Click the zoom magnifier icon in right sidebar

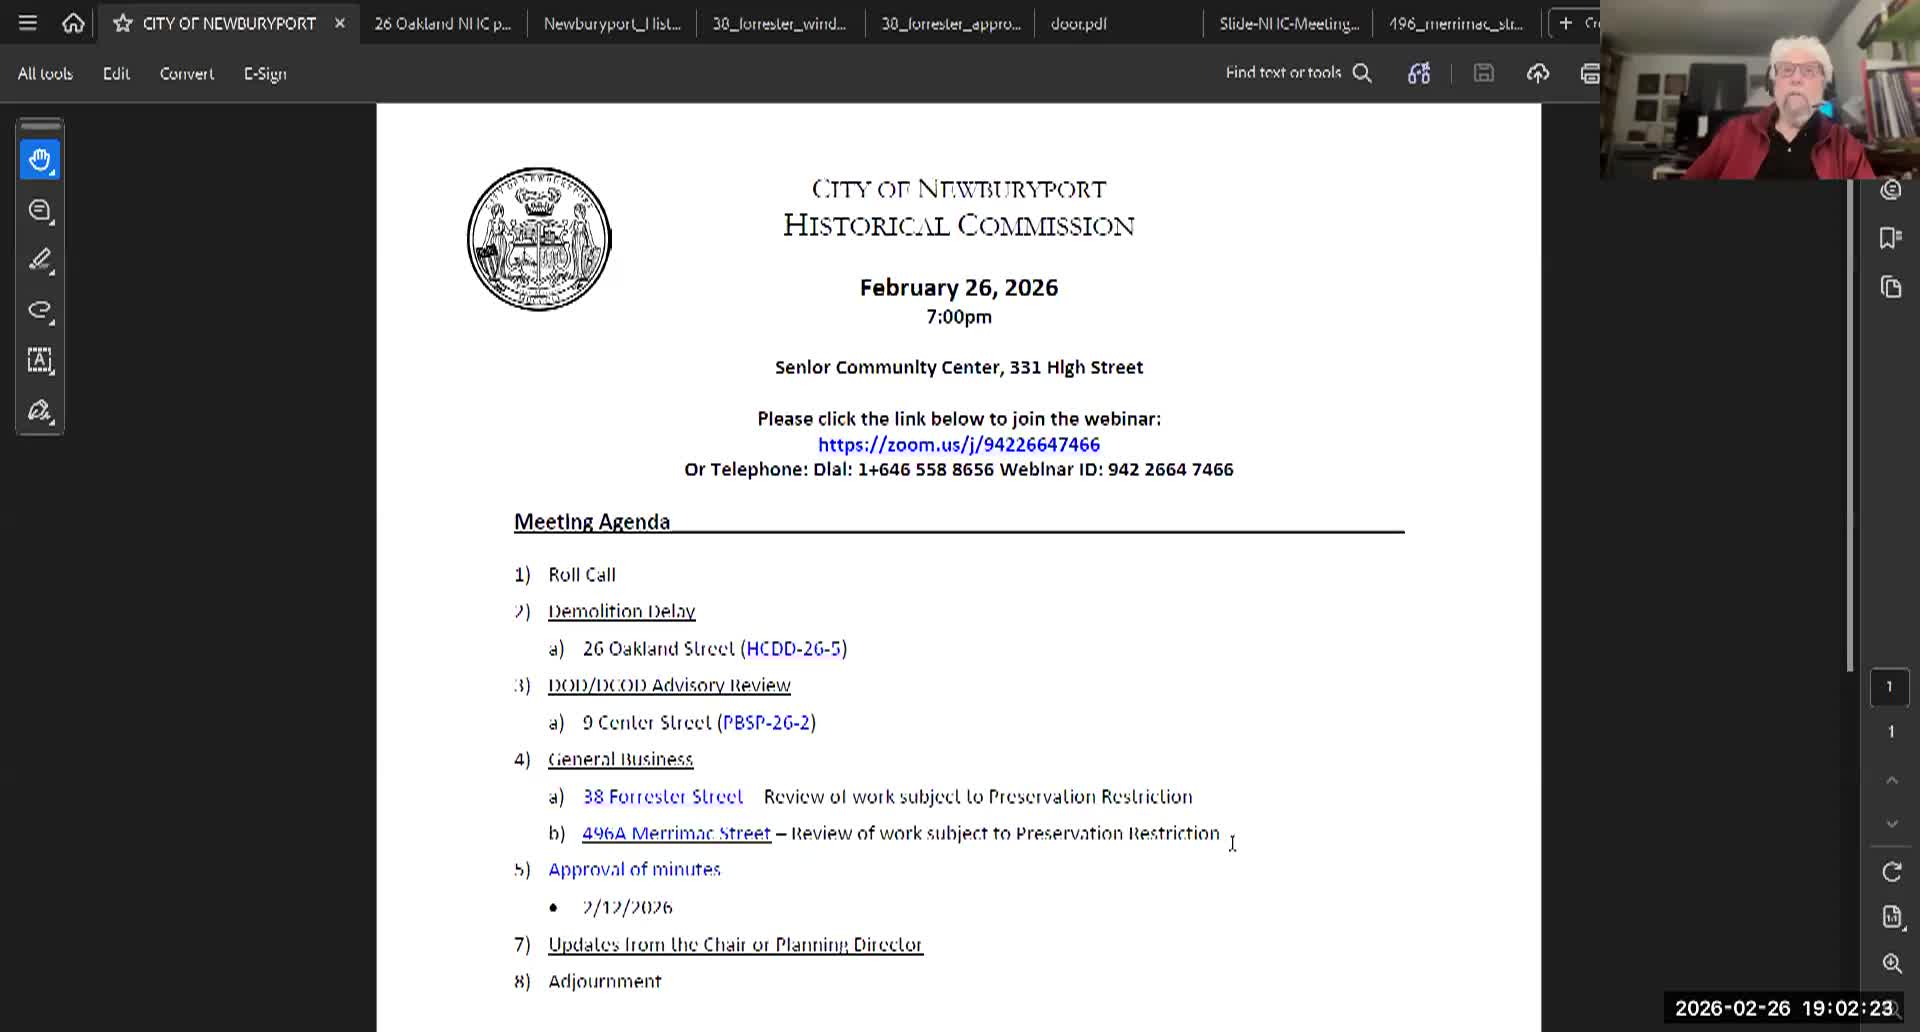point(1891,963)
